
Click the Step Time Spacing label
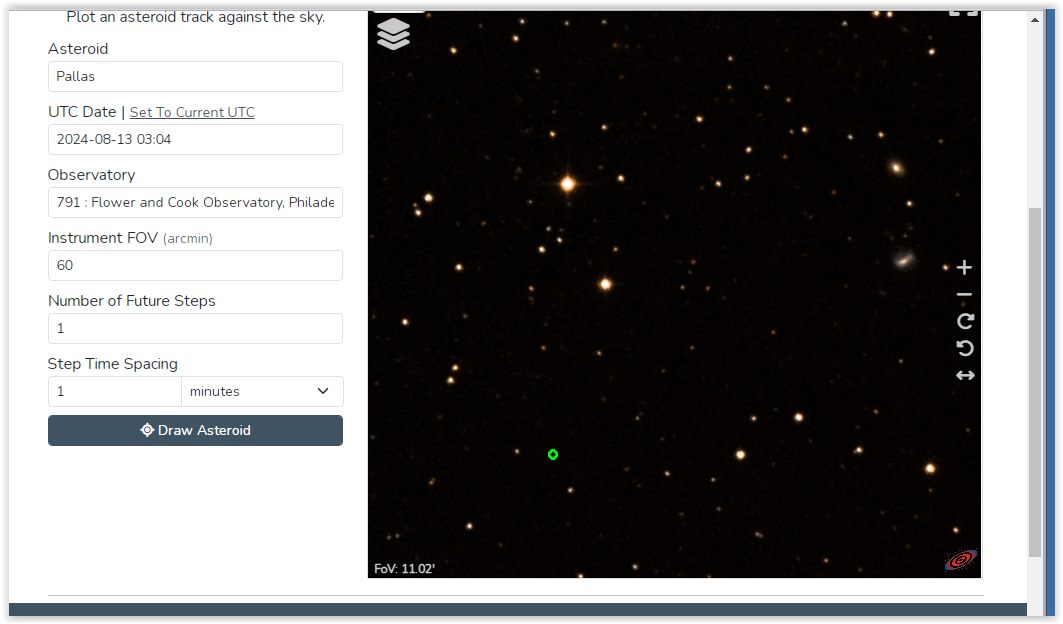coord(113,364)
